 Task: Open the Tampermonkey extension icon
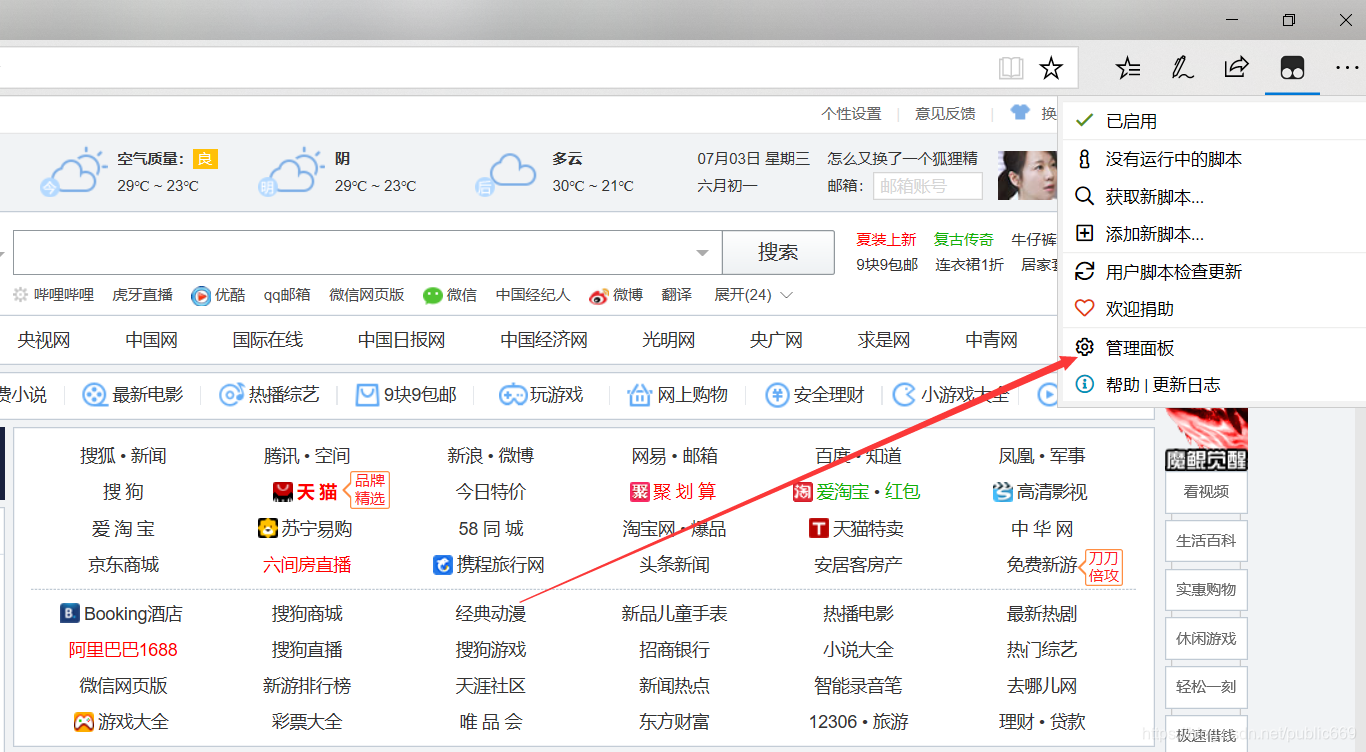click(x=1292, y=68)
